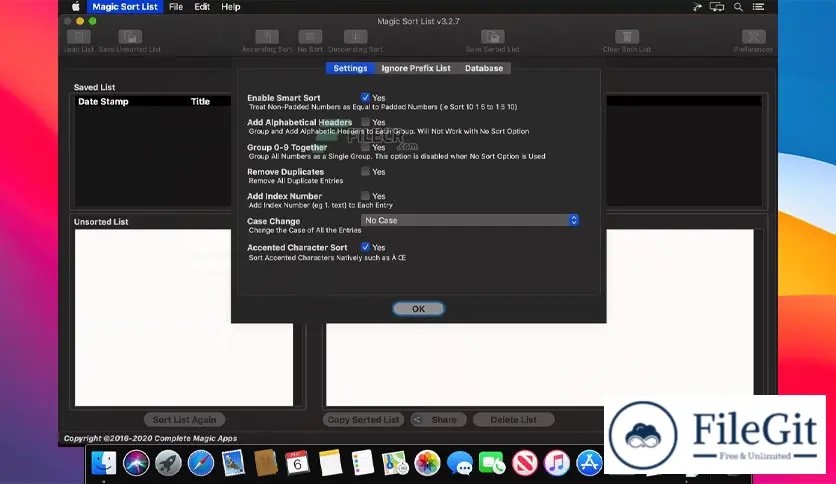Viewport: 836px width, 484px height.
Task: Choose the Descending Sort toolbar icon
Action: point(355,37)
